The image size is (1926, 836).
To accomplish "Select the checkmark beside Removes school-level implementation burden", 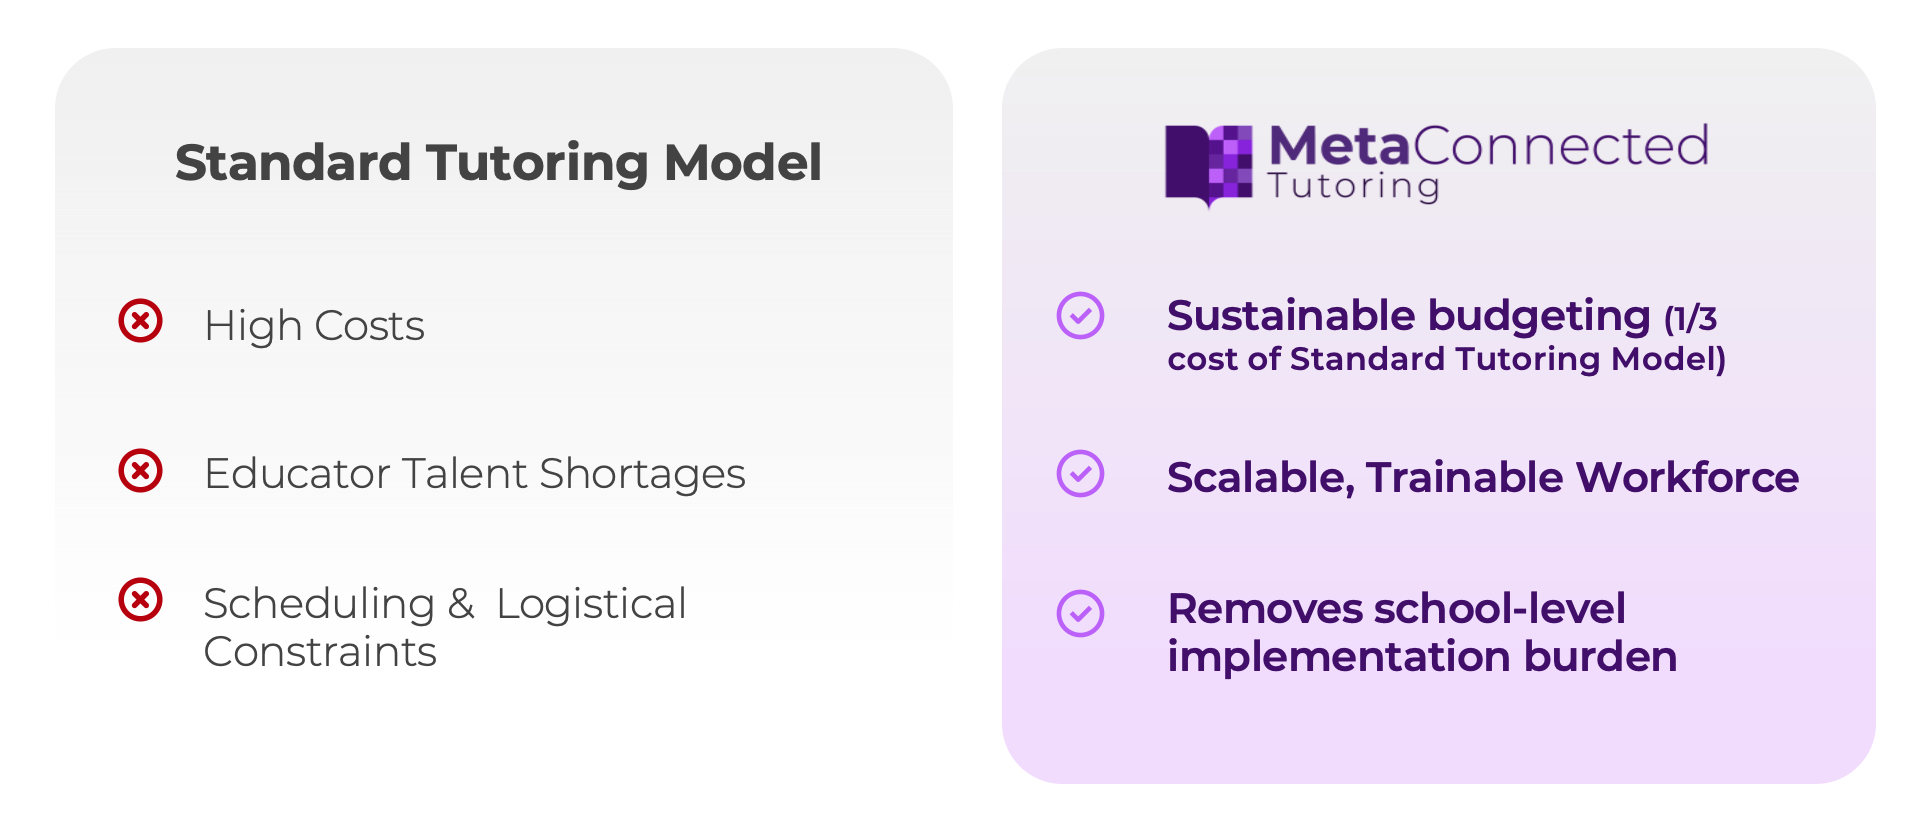I will [1080, 613].
